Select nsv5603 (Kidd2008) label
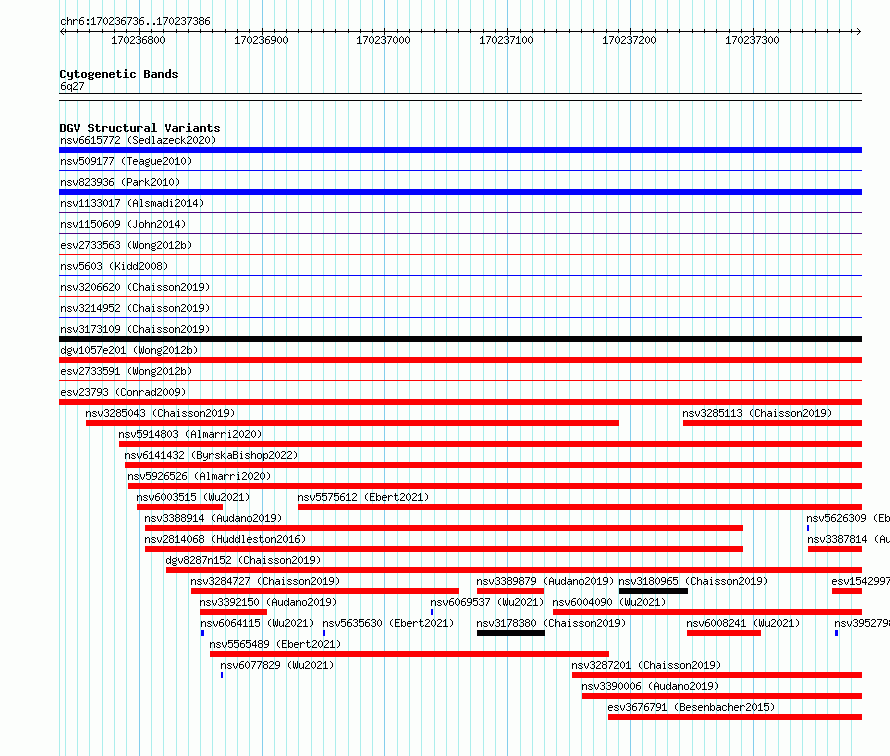This screenshot has height=756, width=890. pyautogui.click(x=114, y=266)
